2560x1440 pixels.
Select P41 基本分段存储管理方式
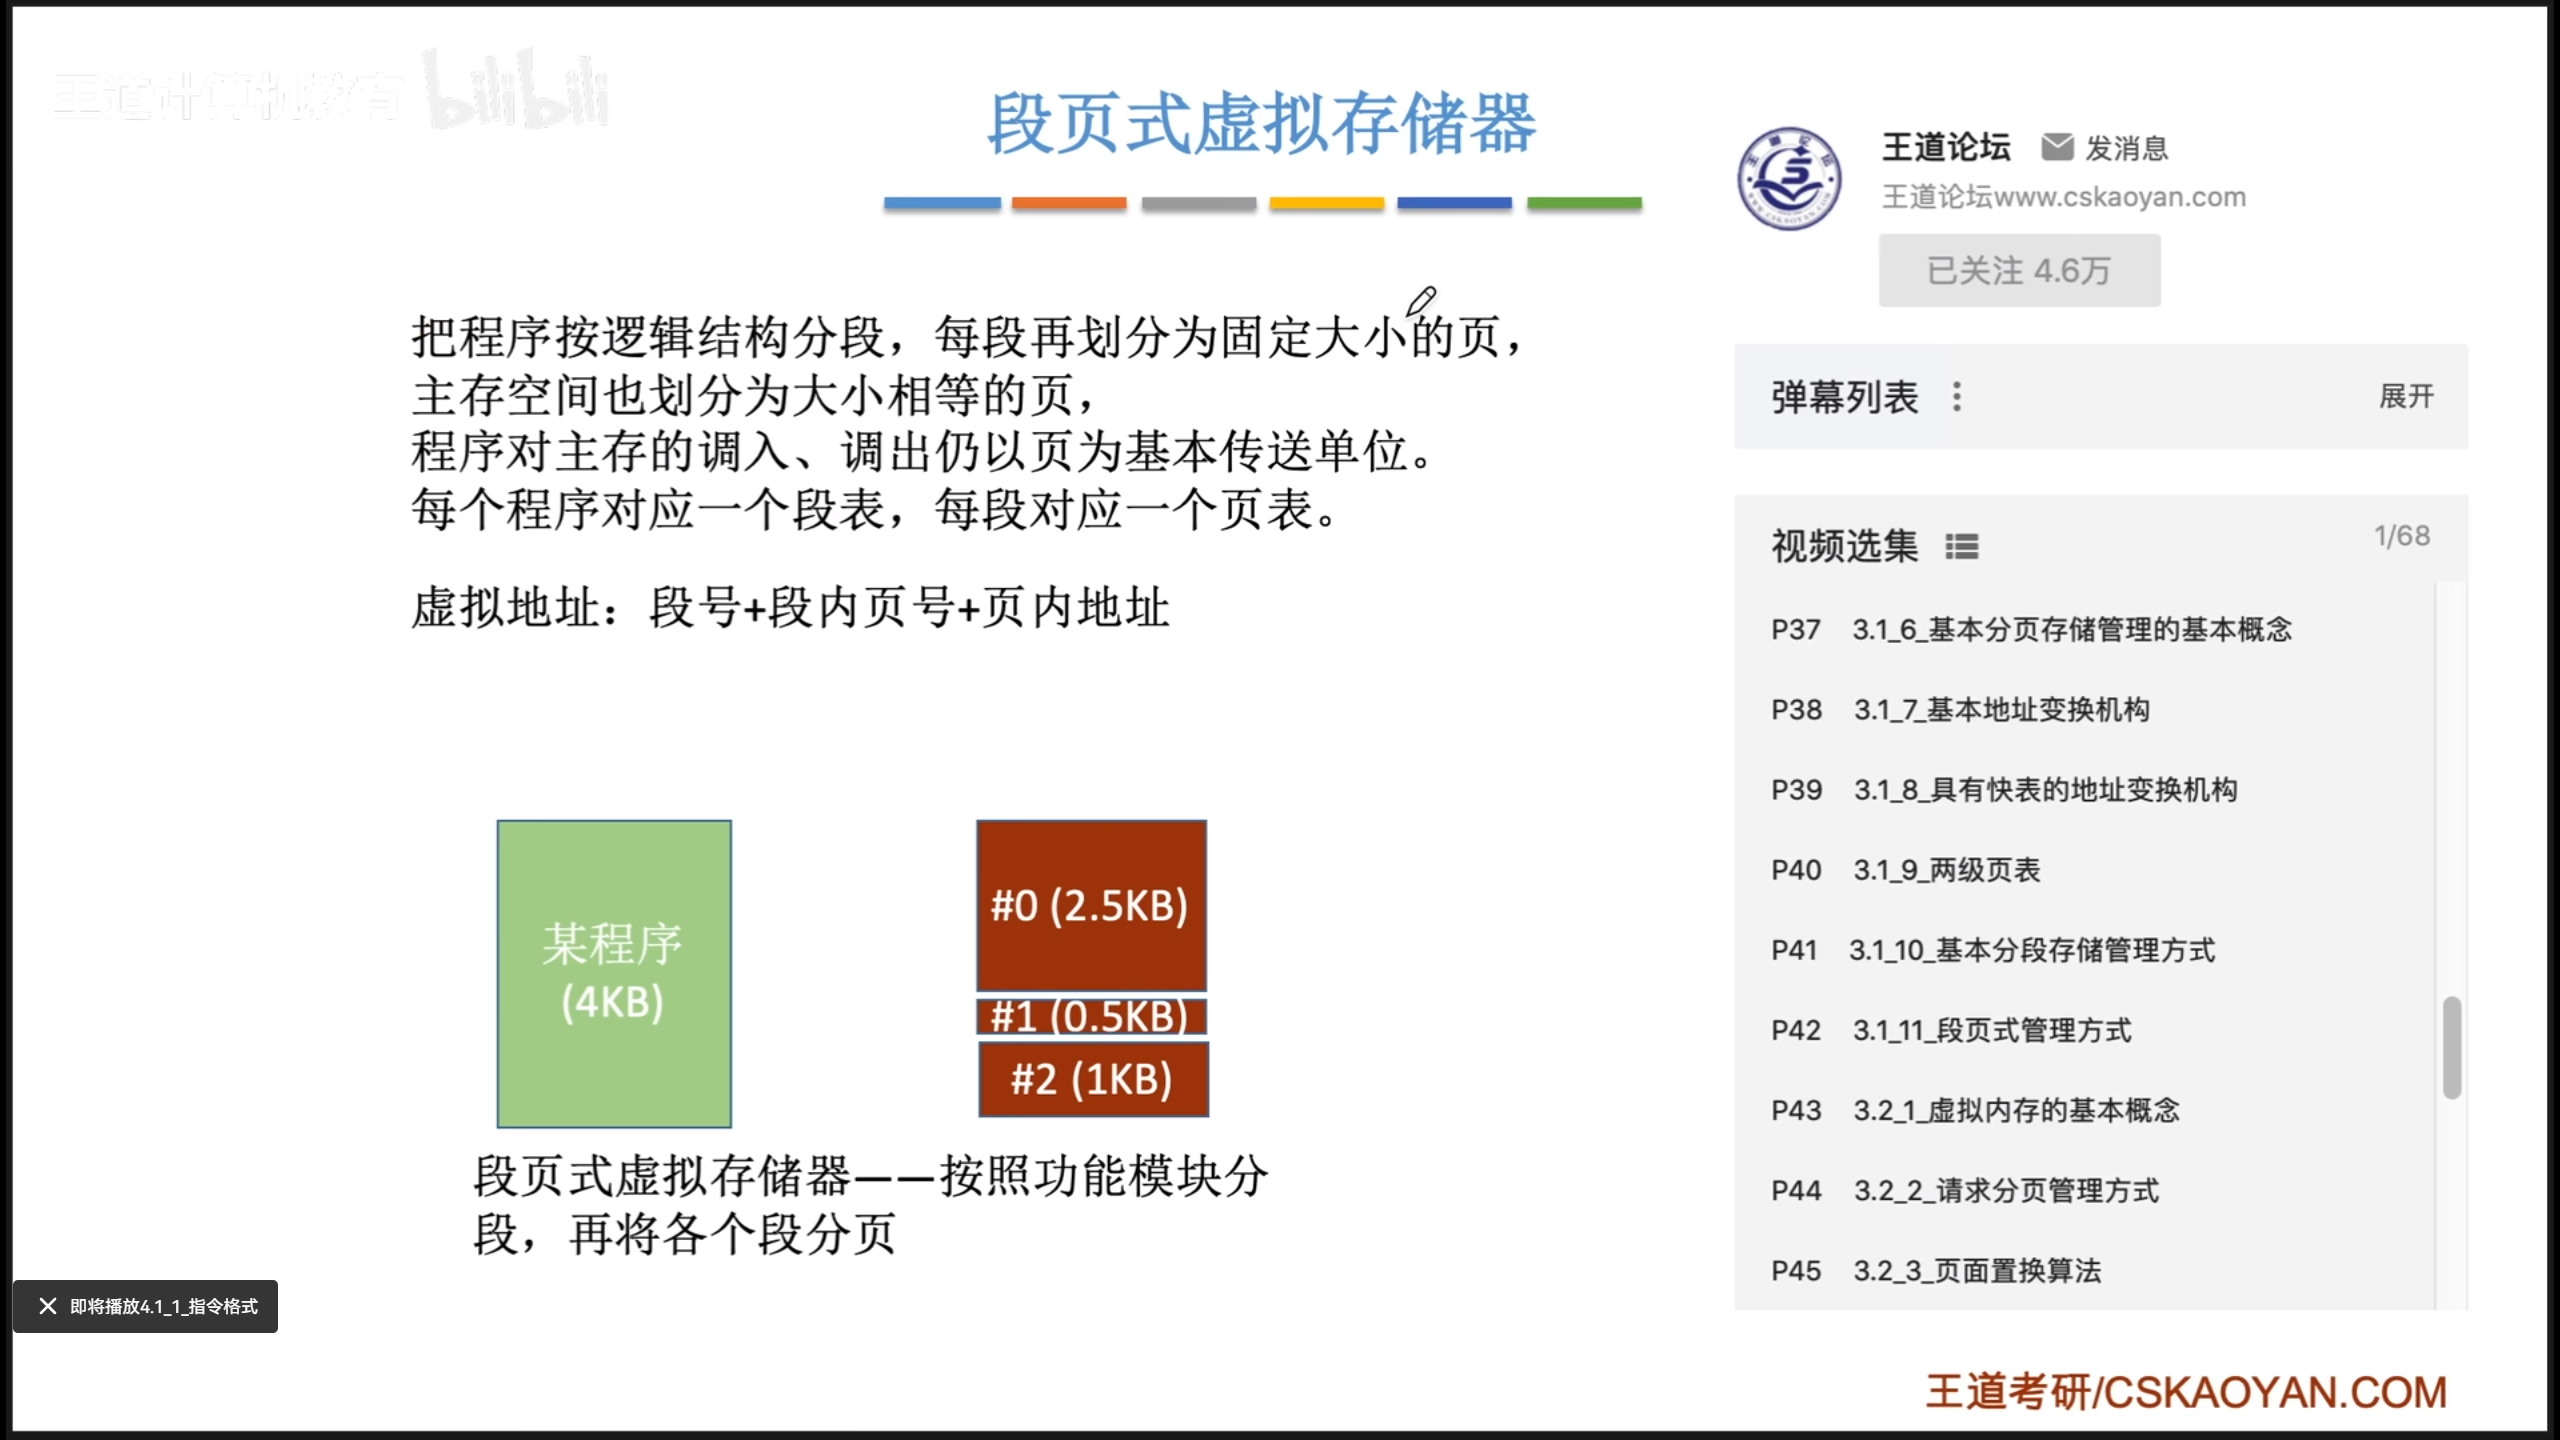coord(2030,950)
